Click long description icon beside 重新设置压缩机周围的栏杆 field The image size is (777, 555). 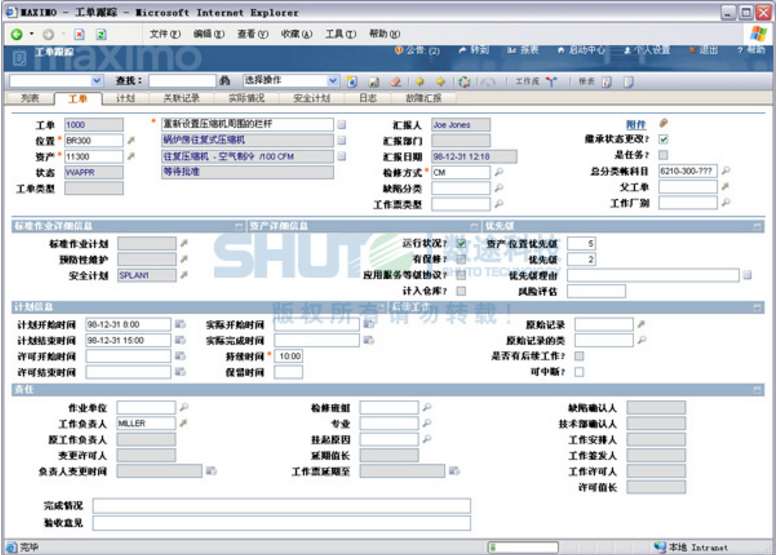341,125
